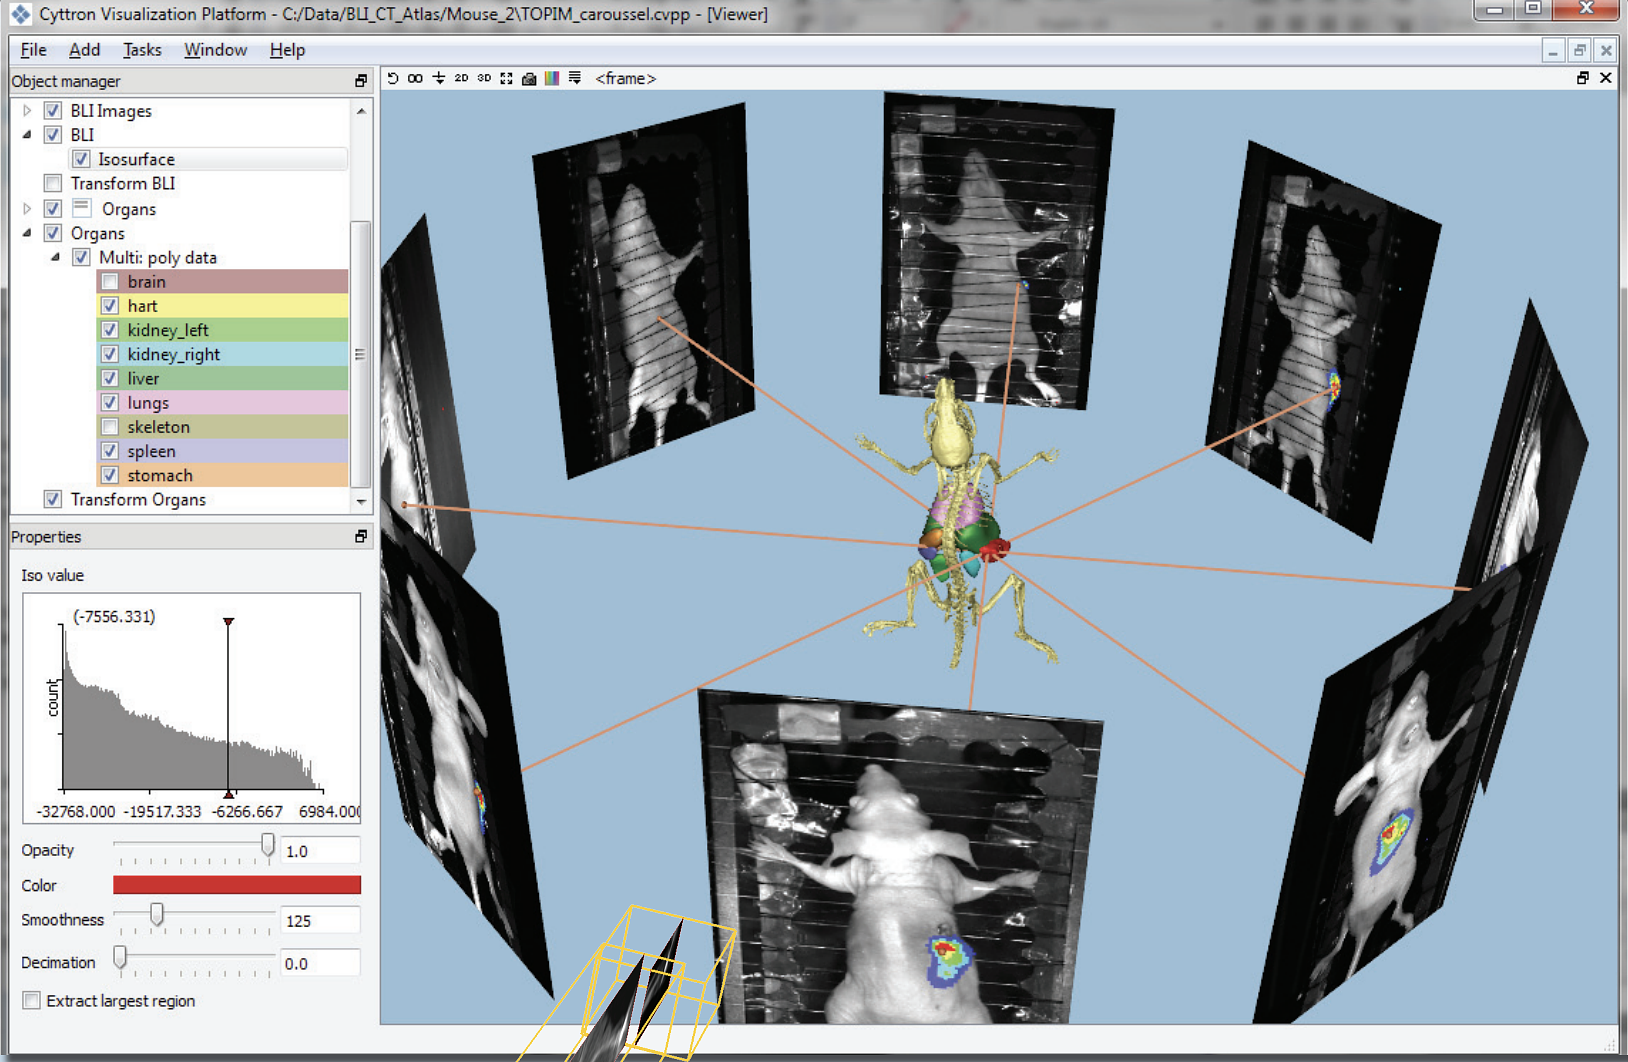
Task: Select the 3D view mode icon
Action: point(484,78)
